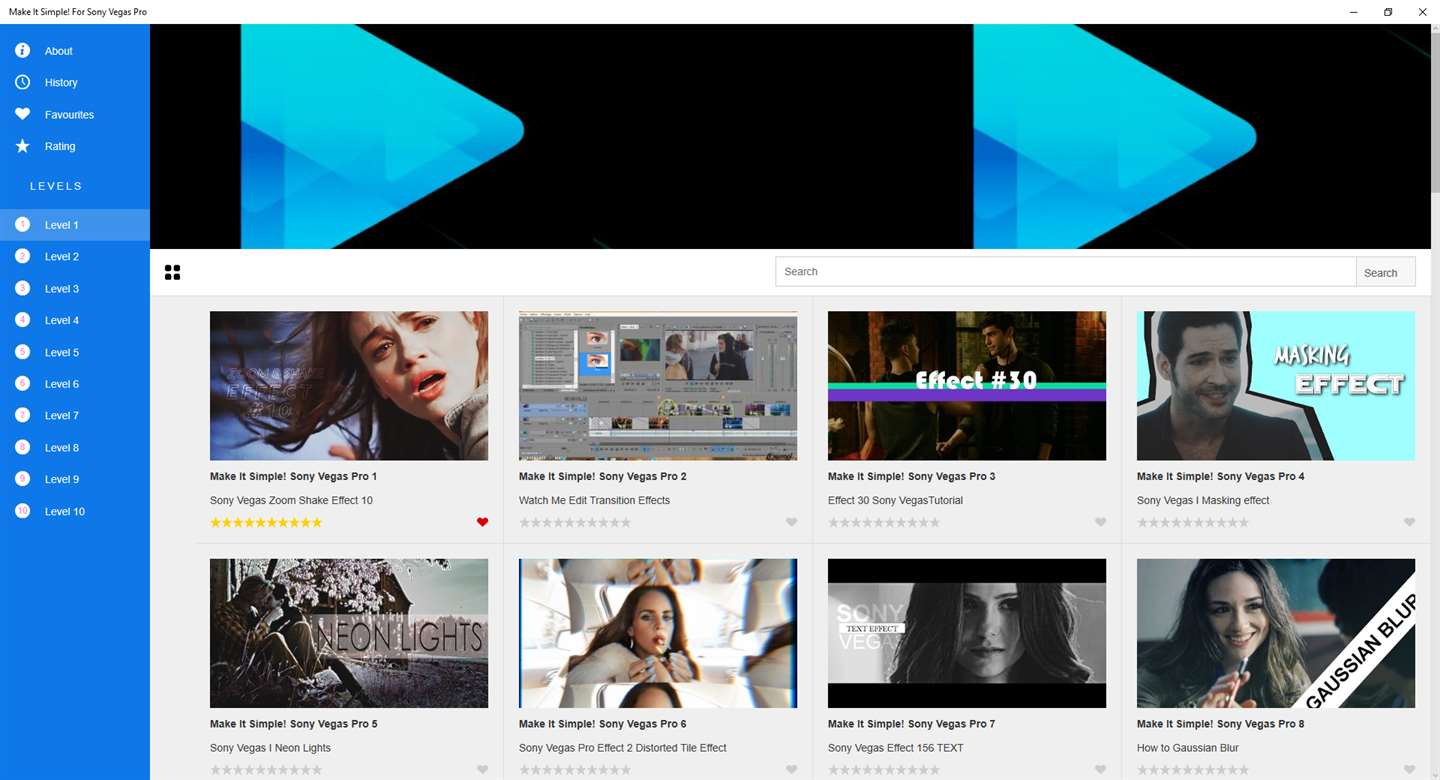Open the Favourites page
Image resolution: width=1440 pixels, height=780 pixels.
75,114
